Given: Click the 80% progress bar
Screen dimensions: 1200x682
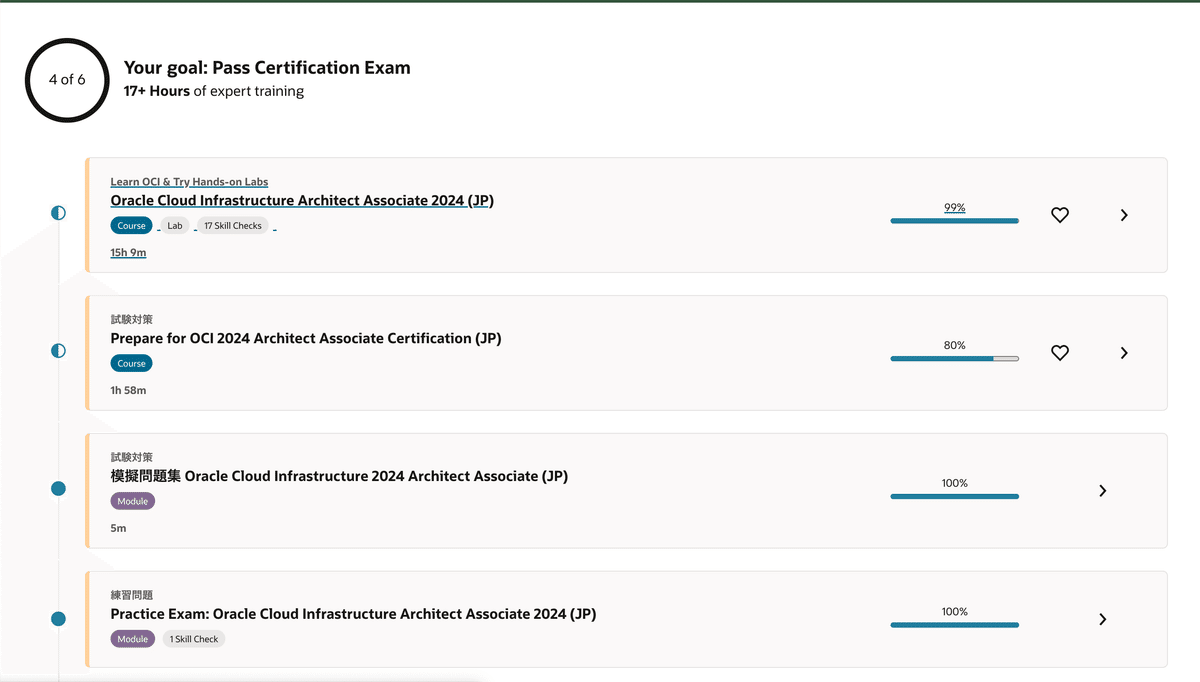Looking at the screenshot, I should [x=954, y=358].
